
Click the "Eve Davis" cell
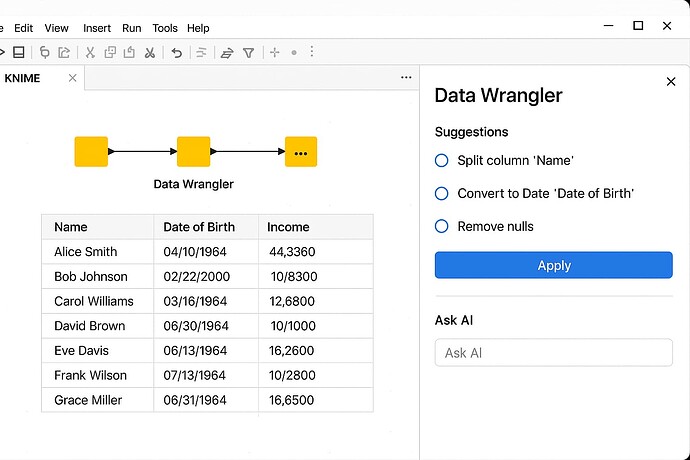pos(98,350)
